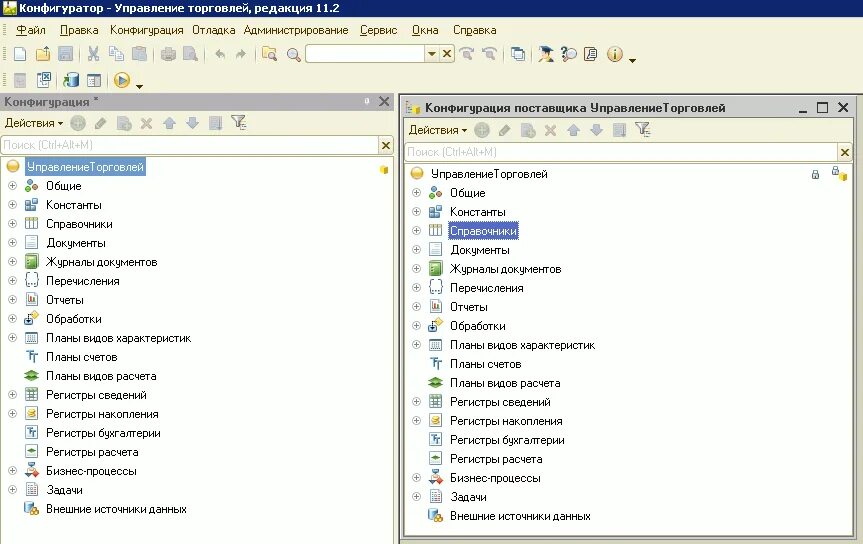
Task: Click the filter icon in Конфигурация panel
Action: 239,122
